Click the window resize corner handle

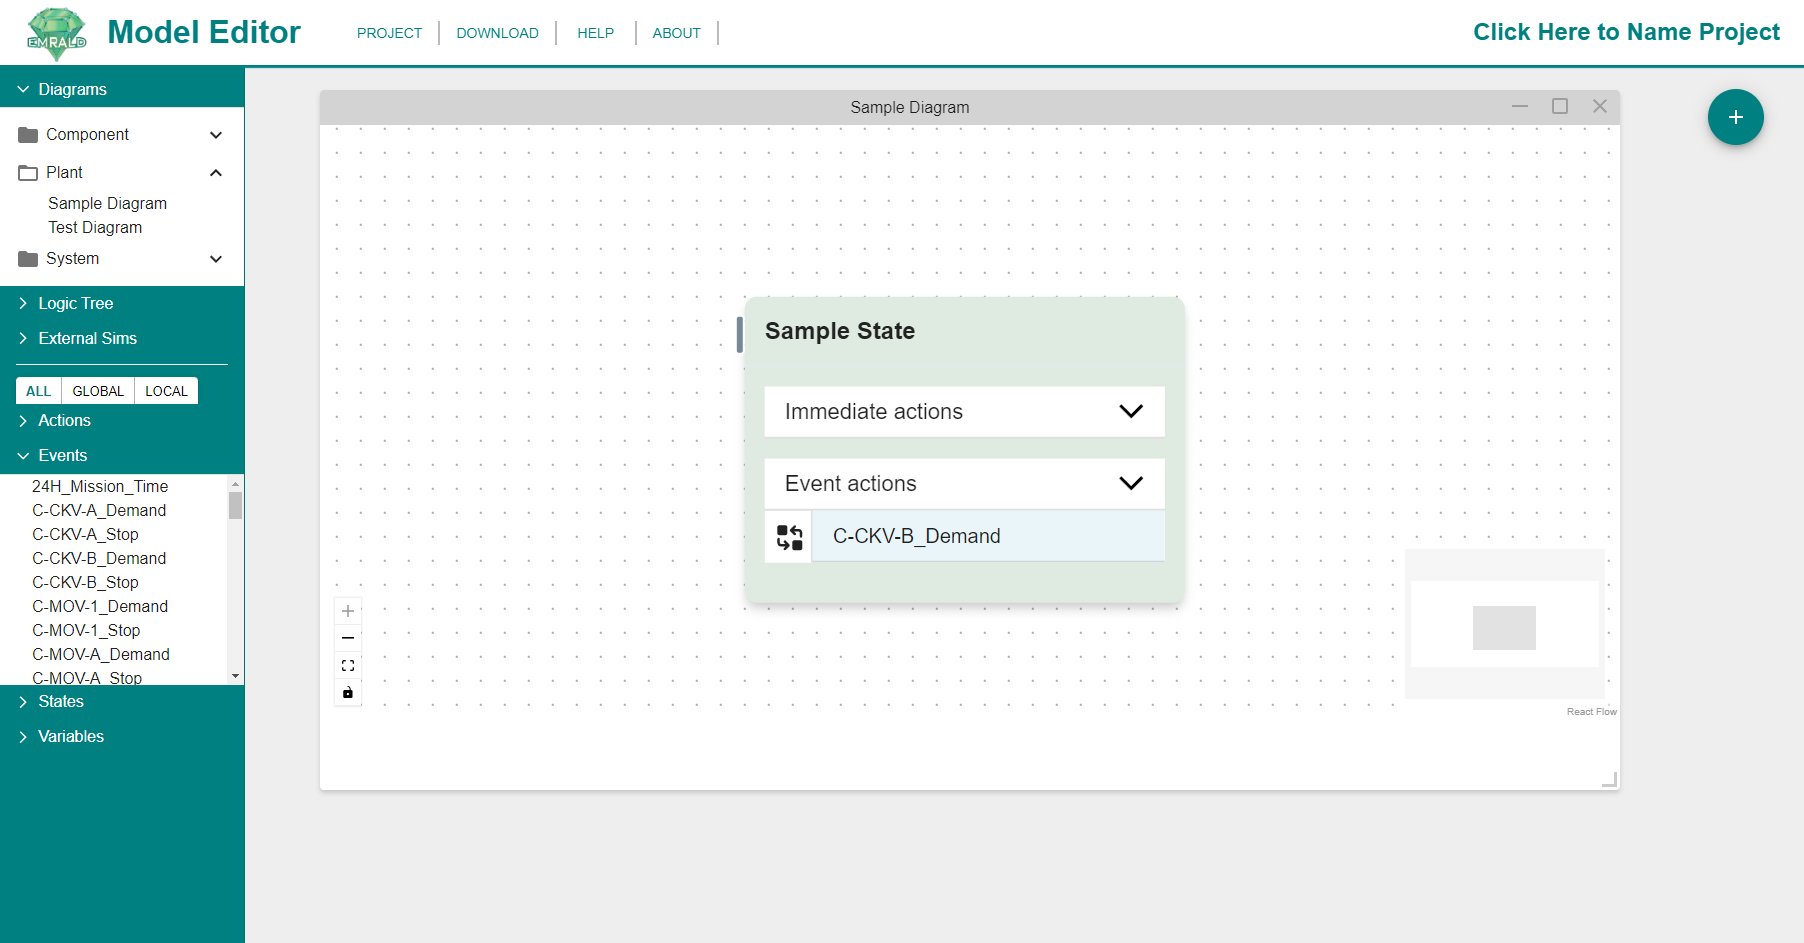1610,780
